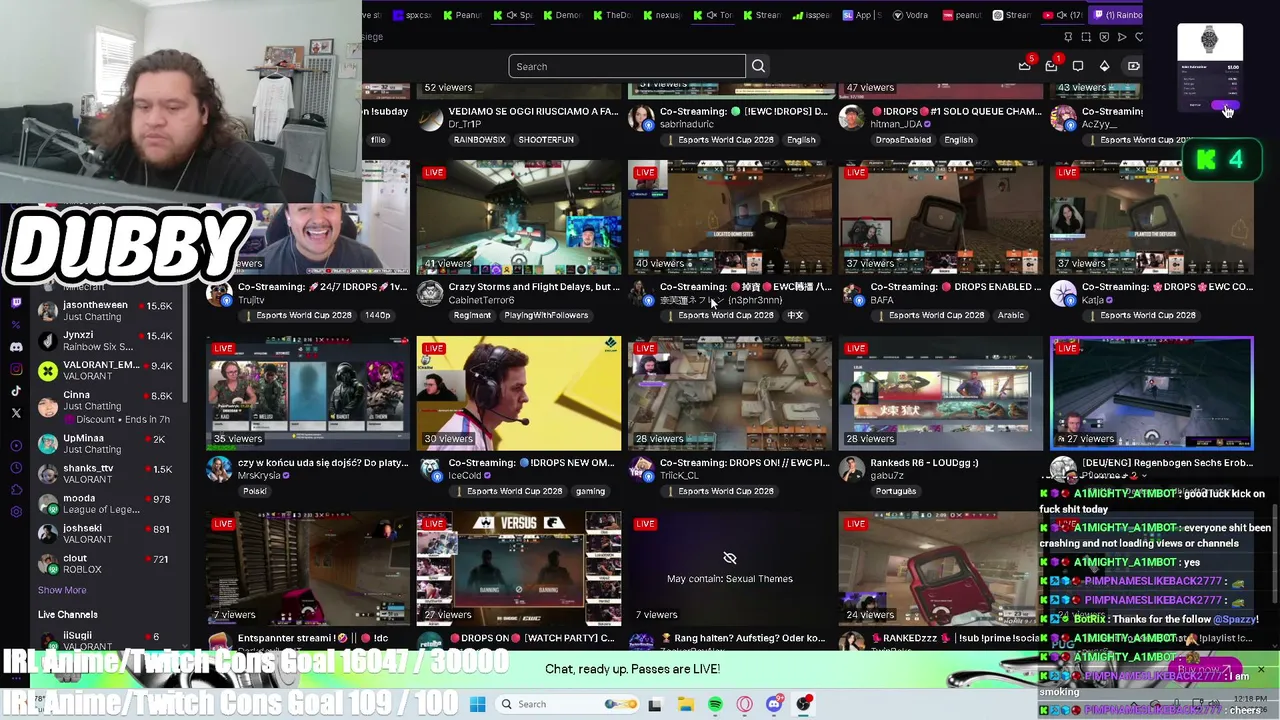Open UpMinaa channel in sidebar list
This screenshot has height=720, width=1280.
110,443
